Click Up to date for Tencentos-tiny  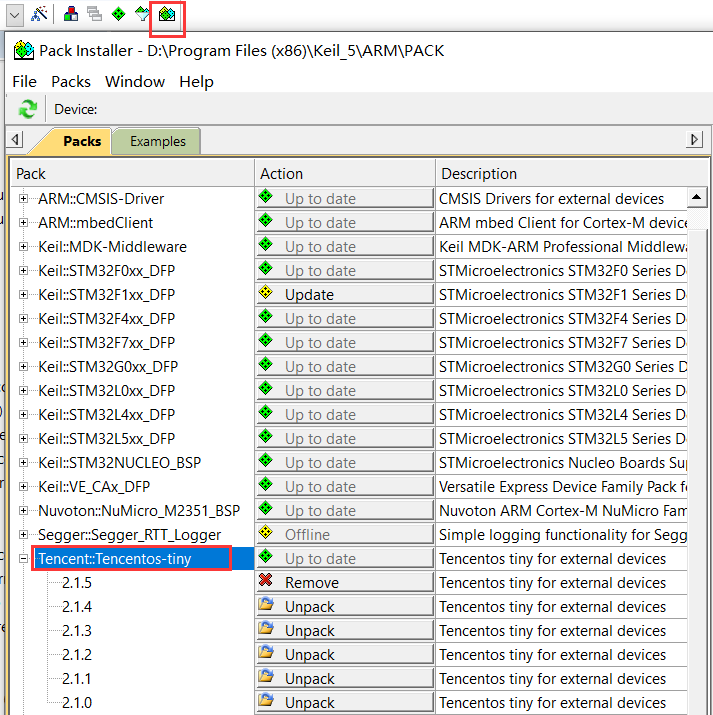345,559
